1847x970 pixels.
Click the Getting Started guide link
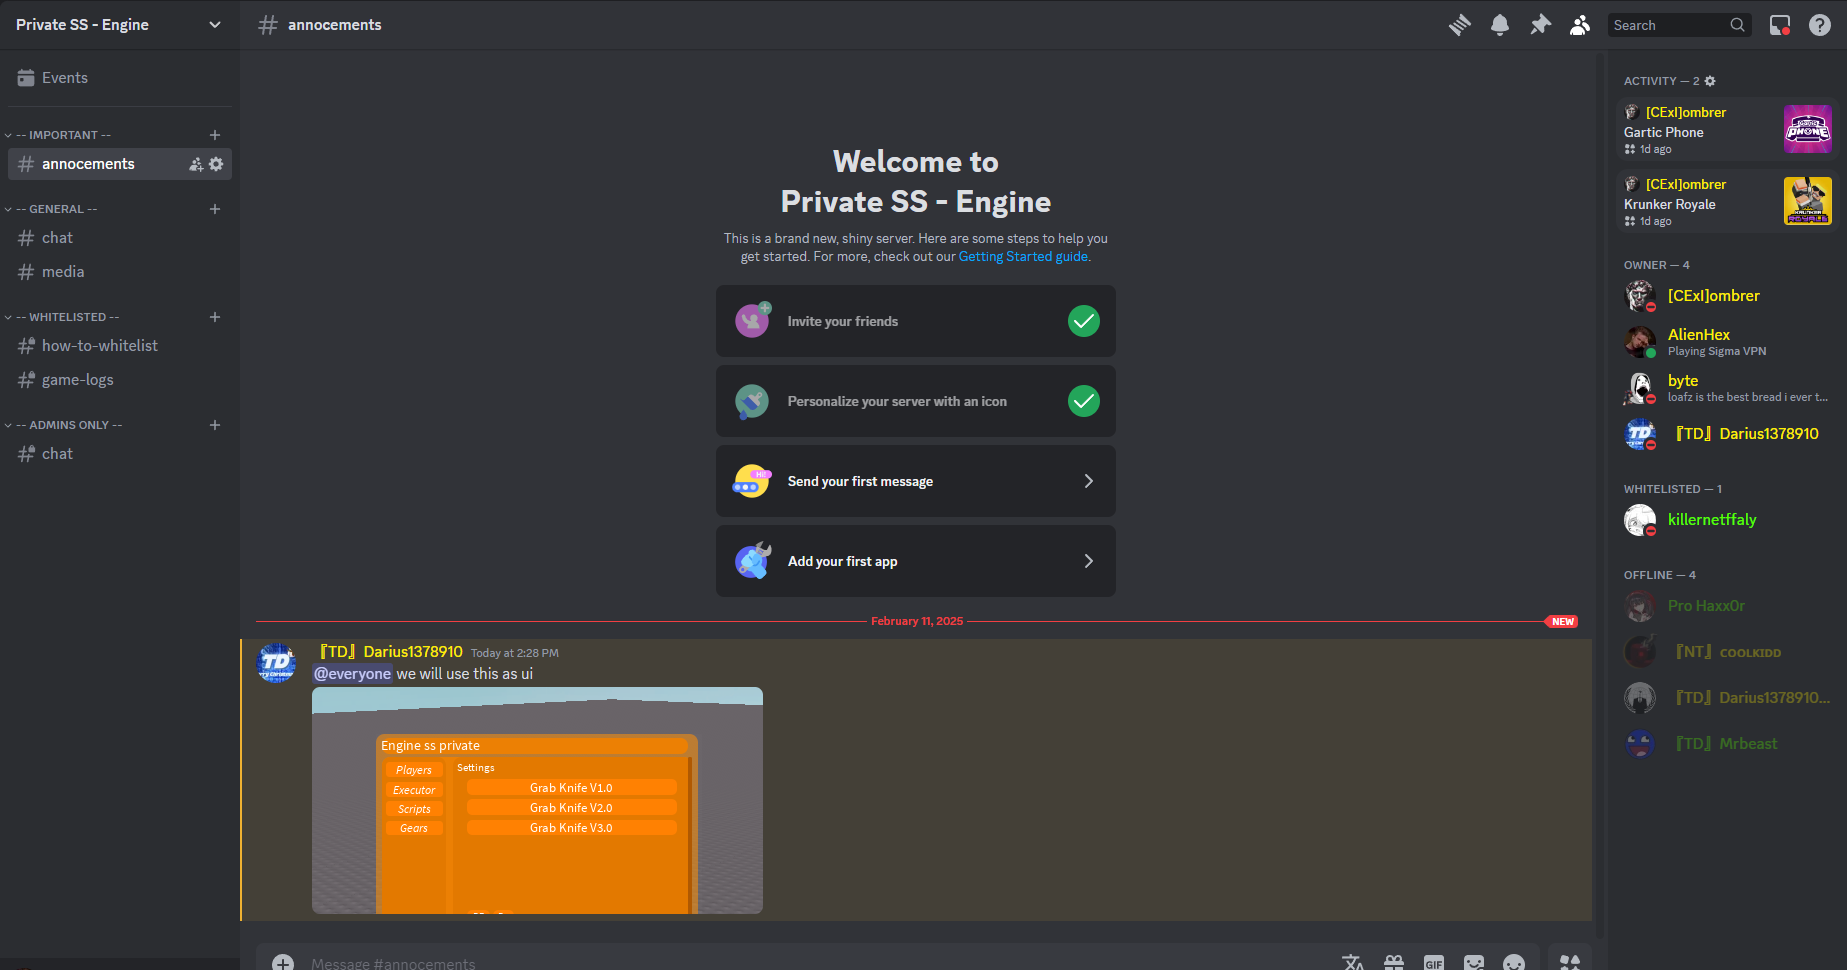point(1022,257)
